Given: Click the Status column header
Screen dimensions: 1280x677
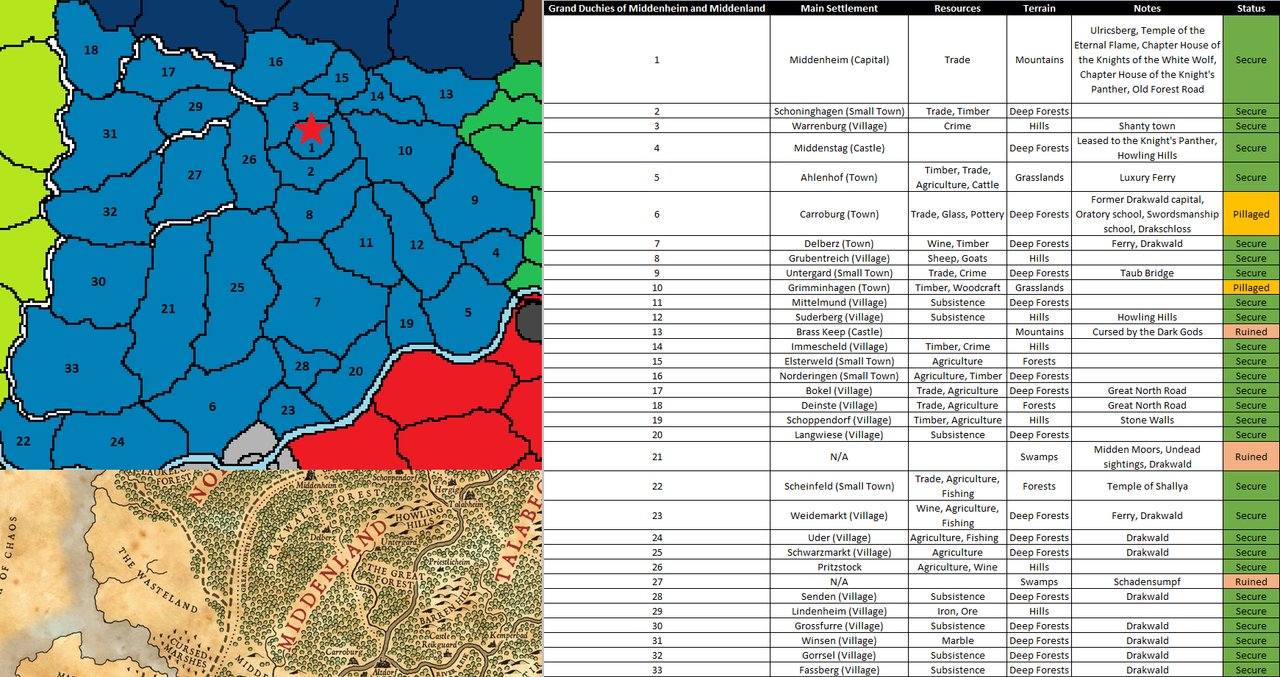Looking at the screenshot, I should tap(1251, 8).
